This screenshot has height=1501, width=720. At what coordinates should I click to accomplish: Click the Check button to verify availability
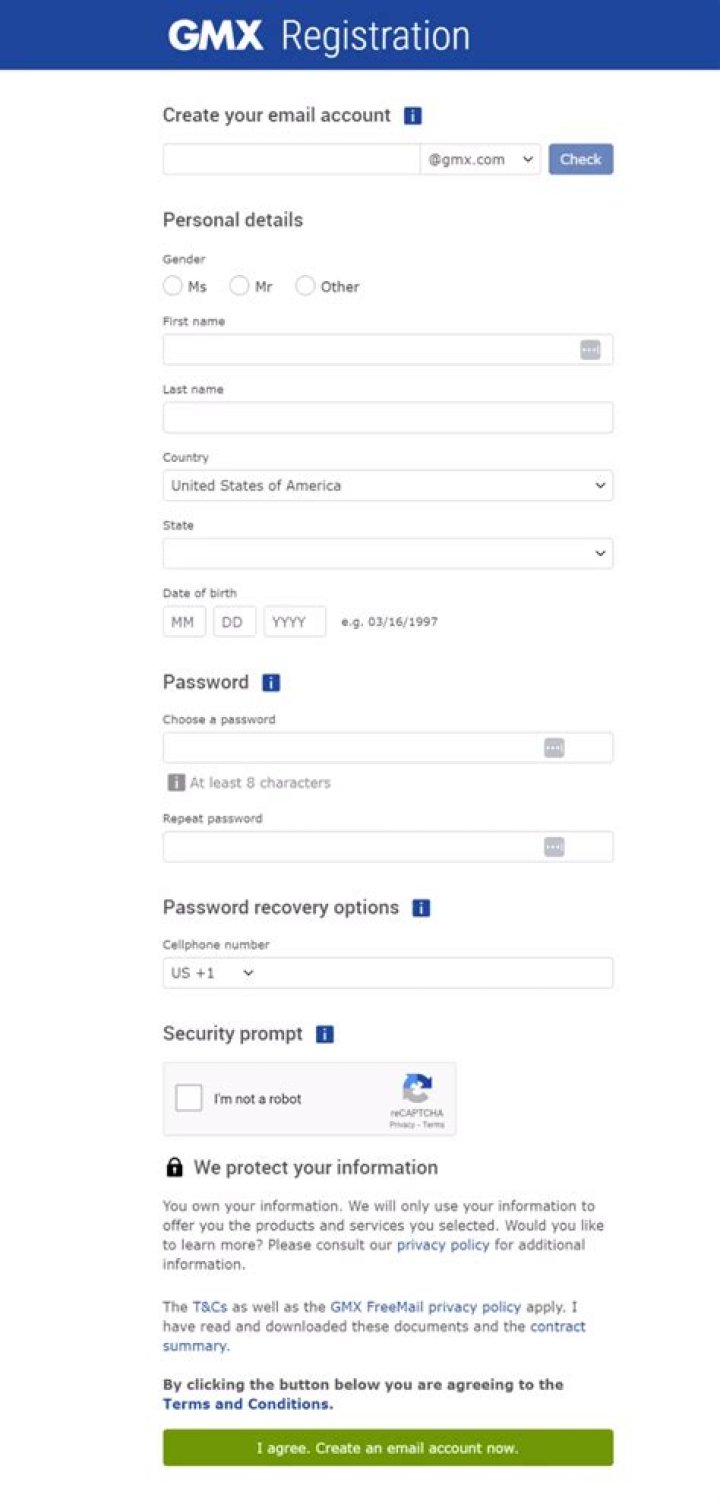(581, 159)
